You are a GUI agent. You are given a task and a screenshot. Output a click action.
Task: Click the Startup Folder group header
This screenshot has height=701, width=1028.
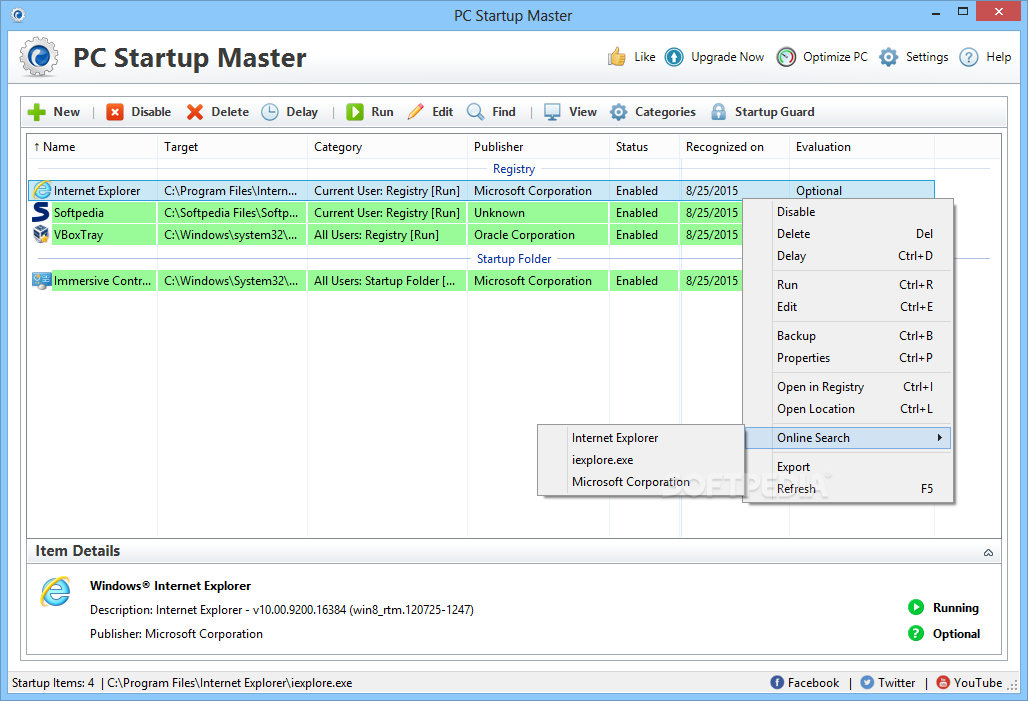[x=514, y=258]
